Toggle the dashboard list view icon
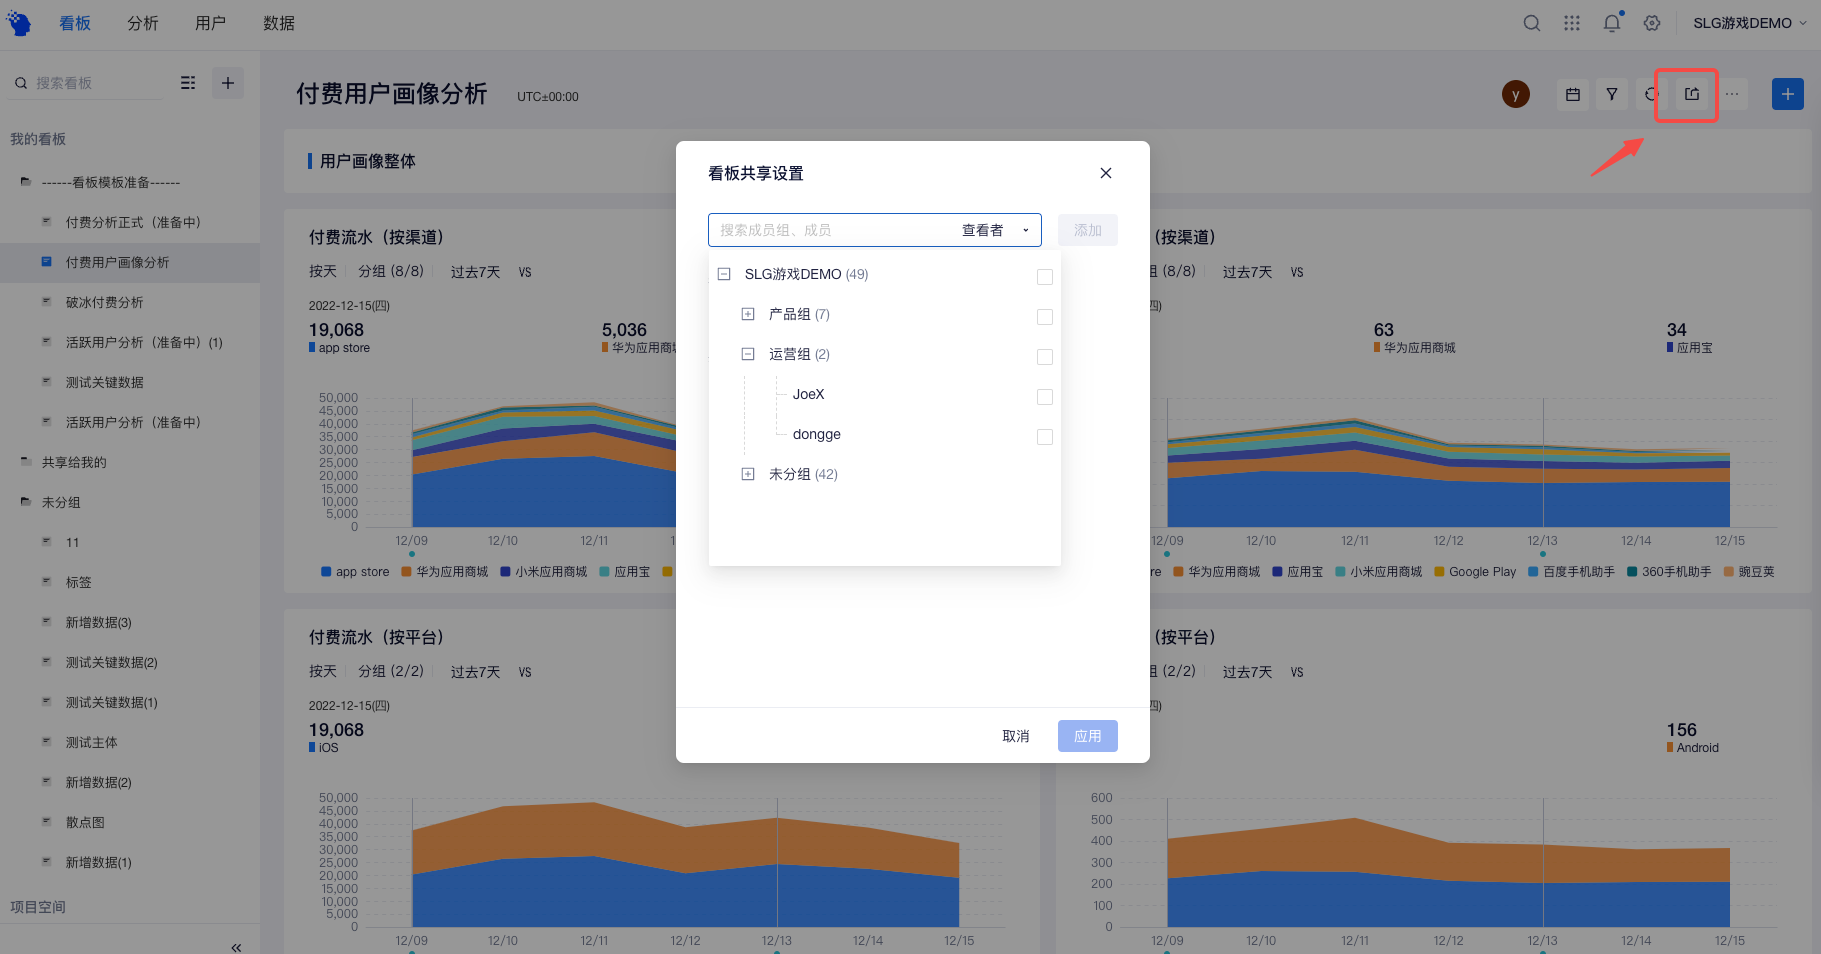 click(188, 83)
